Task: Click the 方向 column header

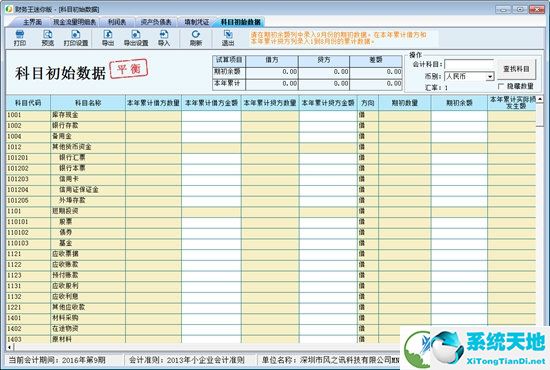Action: click(x=368, y=103)
